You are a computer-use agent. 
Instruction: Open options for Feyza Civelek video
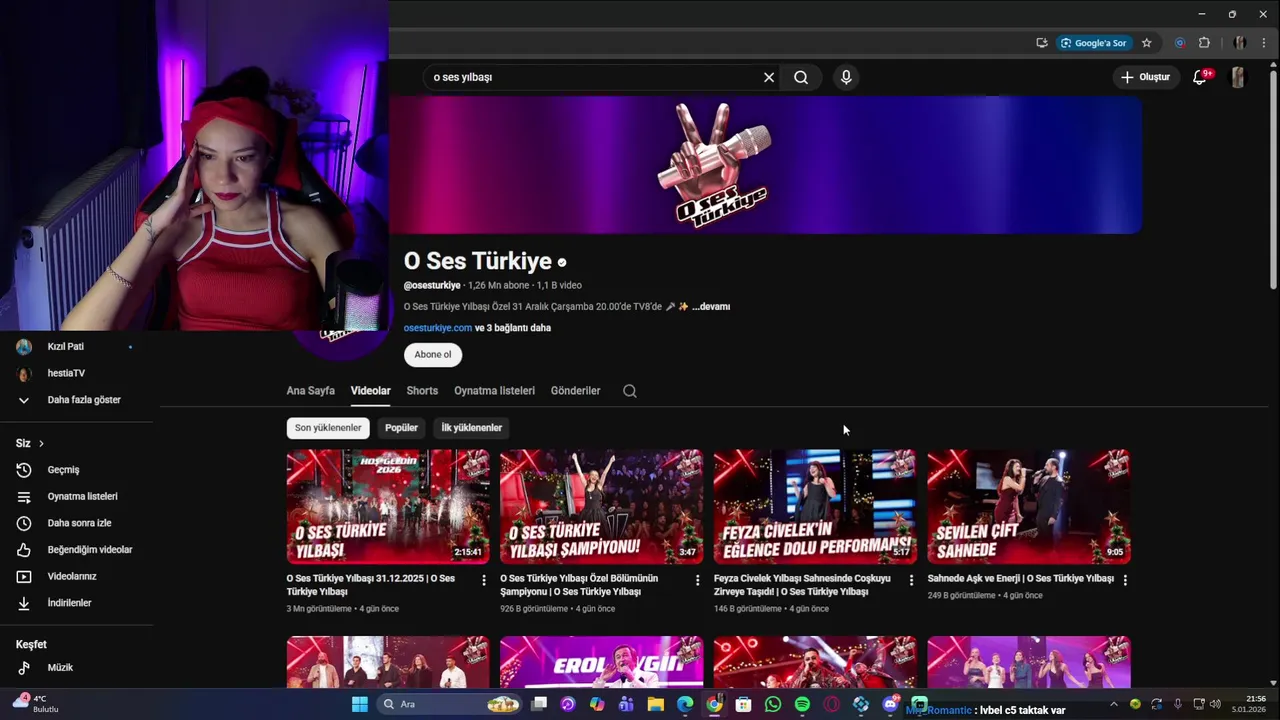pos(911,580)
